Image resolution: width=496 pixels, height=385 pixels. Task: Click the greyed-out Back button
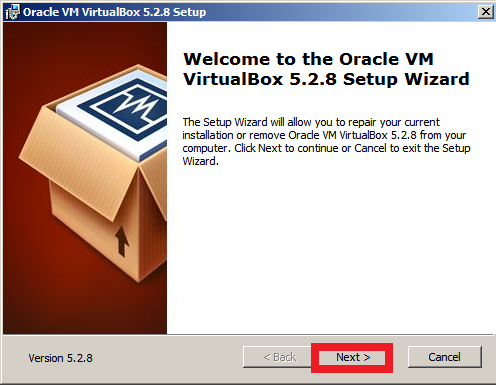(279, 357)
